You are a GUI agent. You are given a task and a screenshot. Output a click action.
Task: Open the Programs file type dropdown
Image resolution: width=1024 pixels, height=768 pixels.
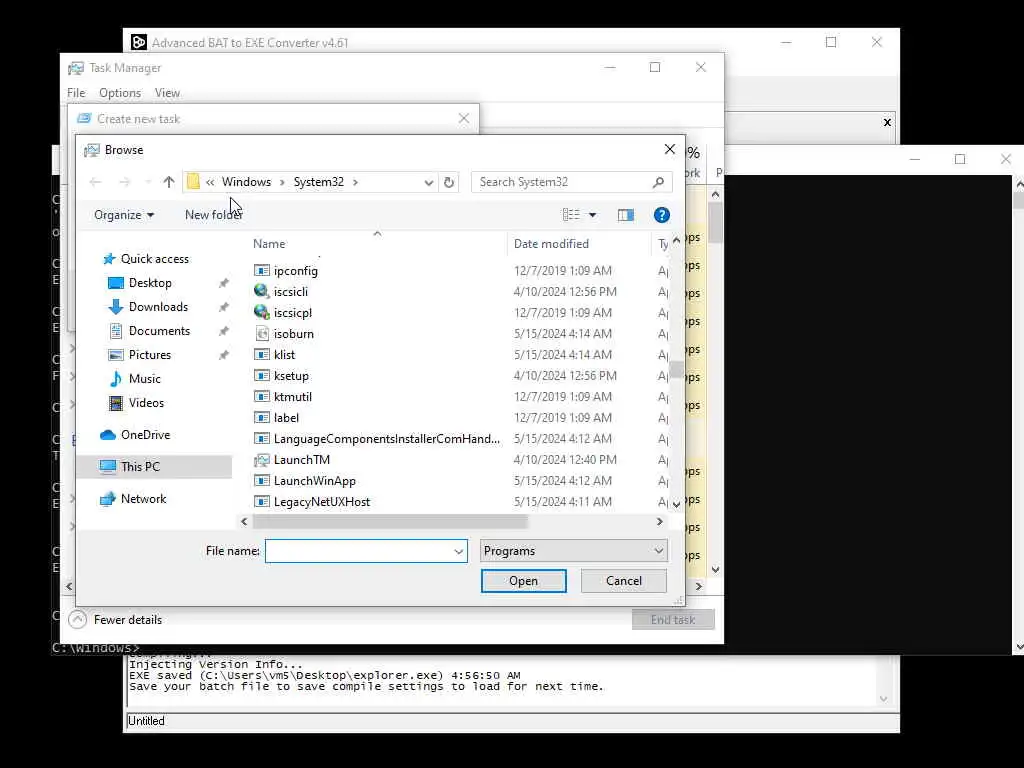tap(573, 551)
